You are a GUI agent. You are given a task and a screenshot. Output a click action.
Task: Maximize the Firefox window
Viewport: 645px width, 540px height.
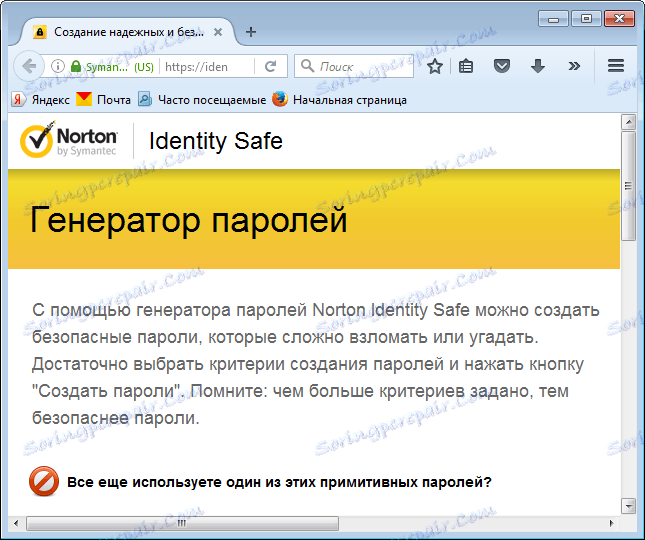click(586, 19)
